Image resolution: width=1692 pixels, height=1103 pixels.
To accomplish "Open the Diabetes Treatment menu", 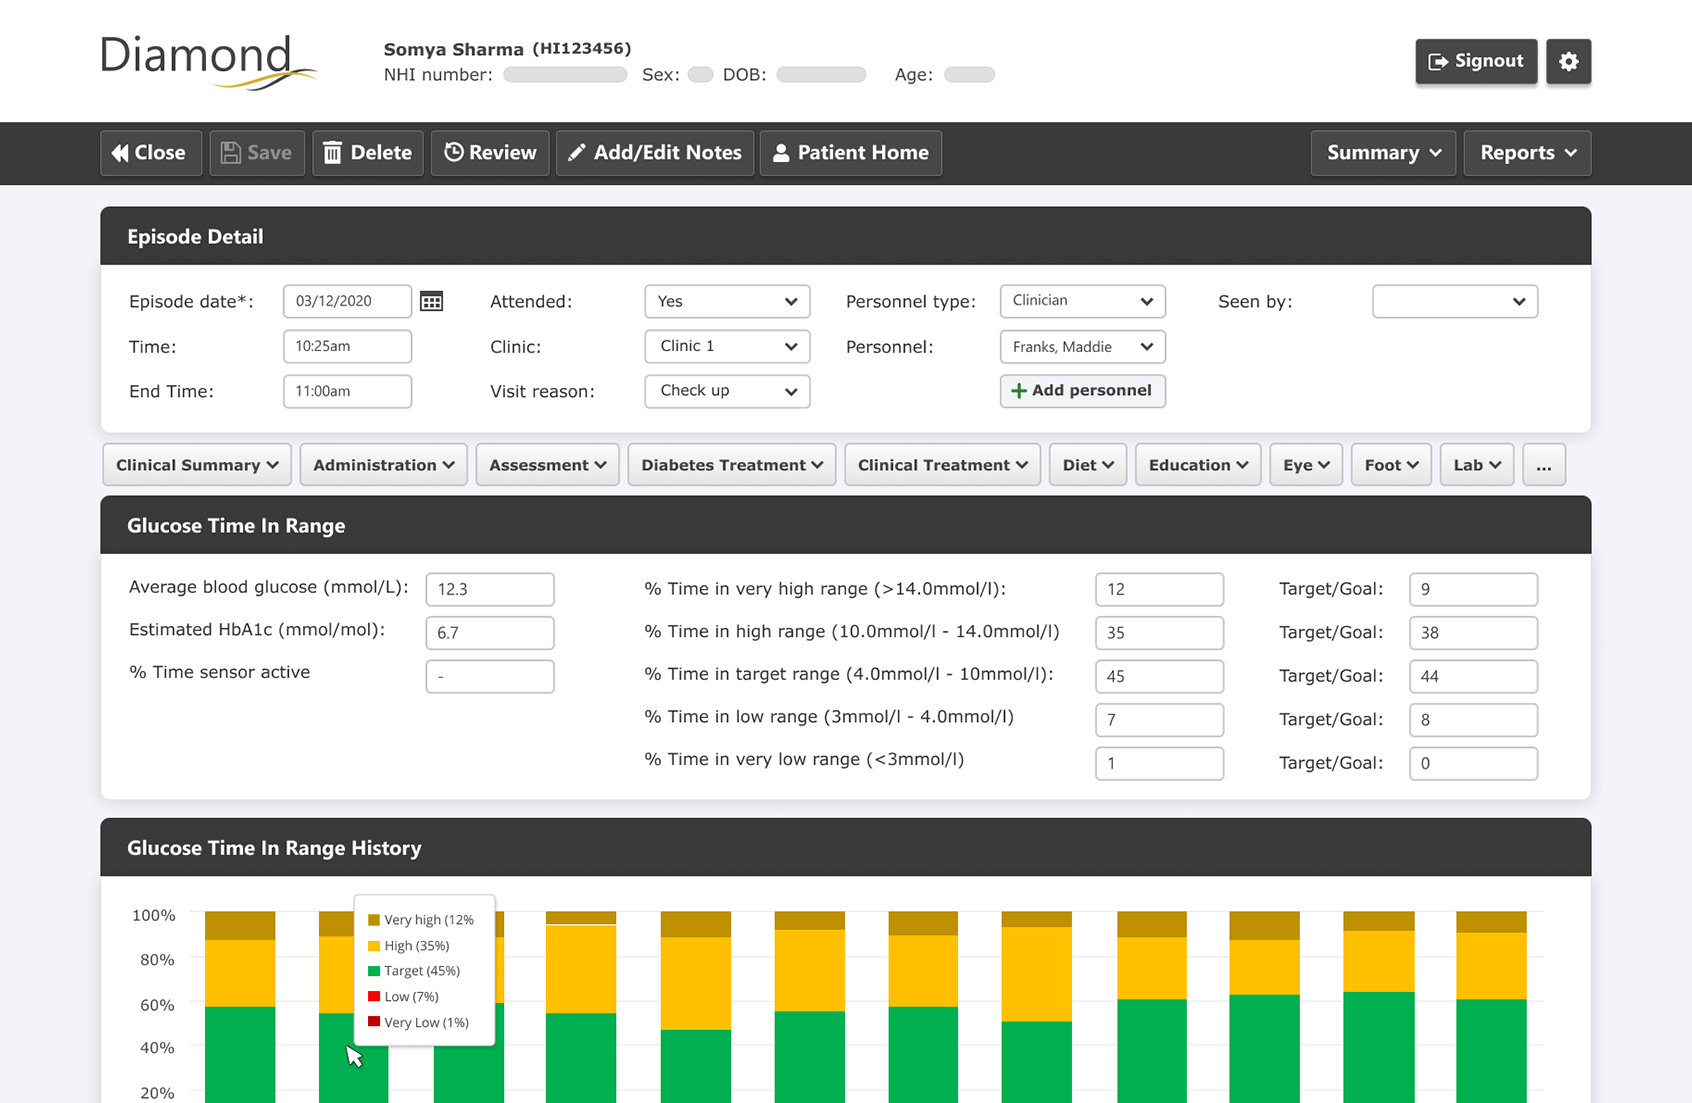I will tap(732, 465).
